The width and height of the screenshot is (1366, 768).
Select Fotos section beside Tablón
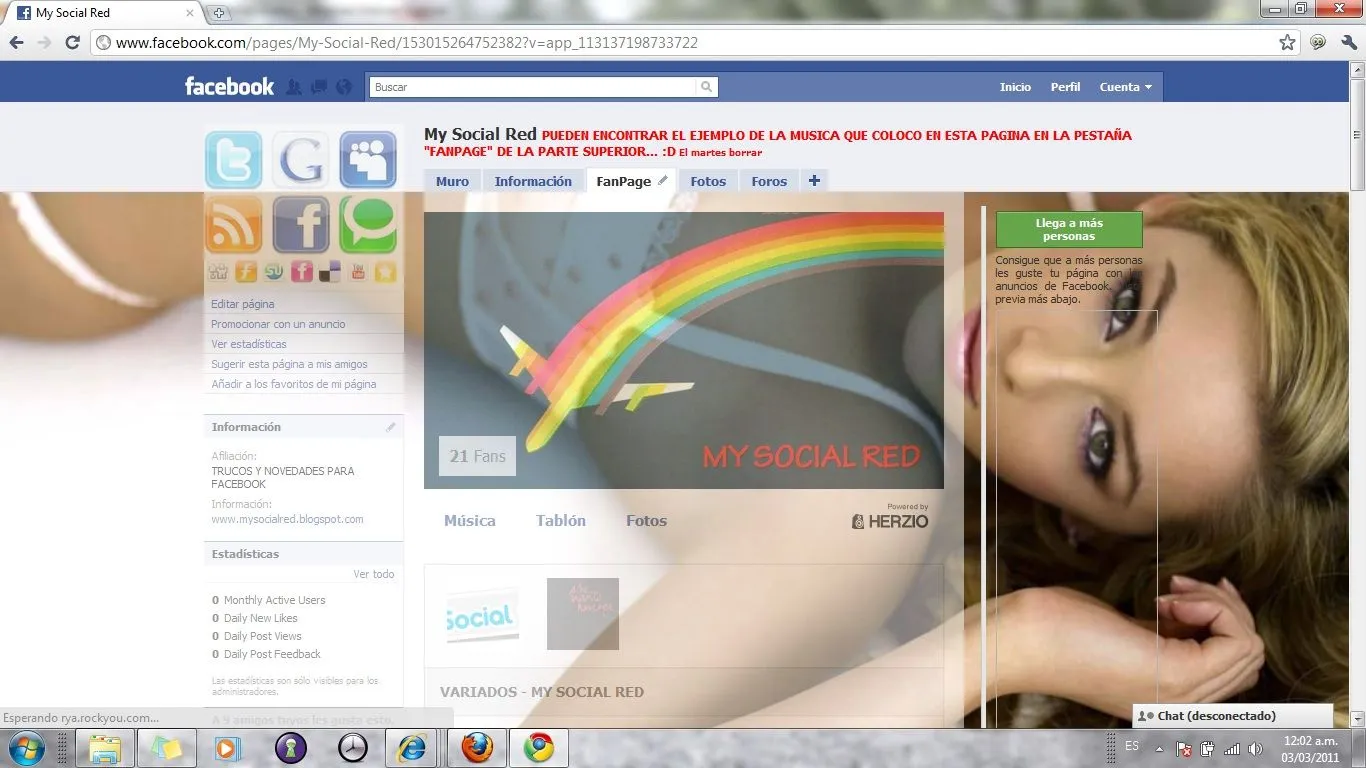pyautogui.click(x=646, y=520)
